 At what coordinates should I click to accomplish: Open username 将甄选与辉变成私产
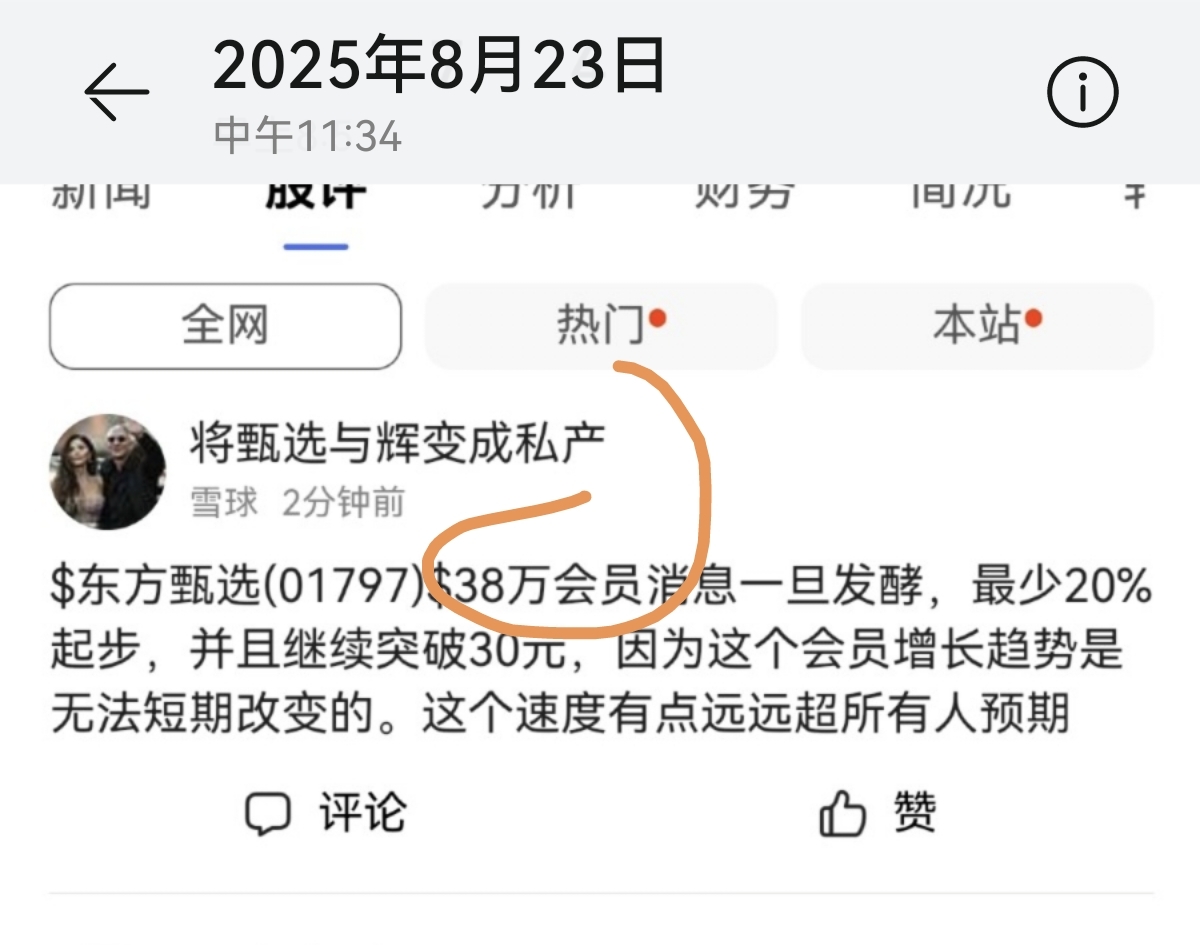click(398, 444)
